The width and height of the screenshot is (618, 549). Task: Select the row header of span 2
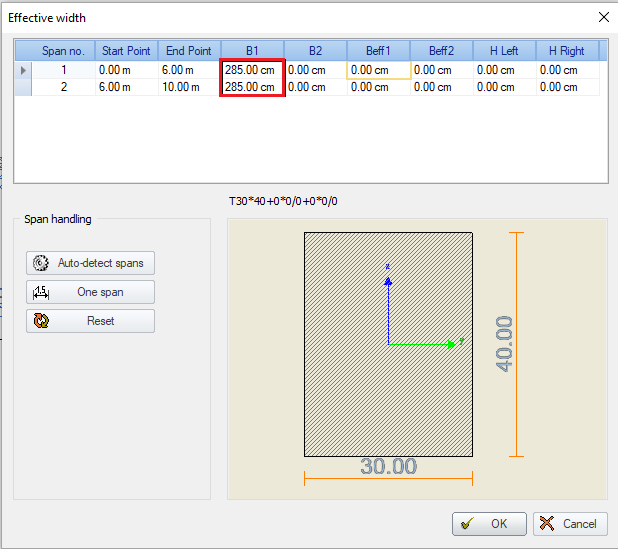pyautogui.click(x=23, y=87)
